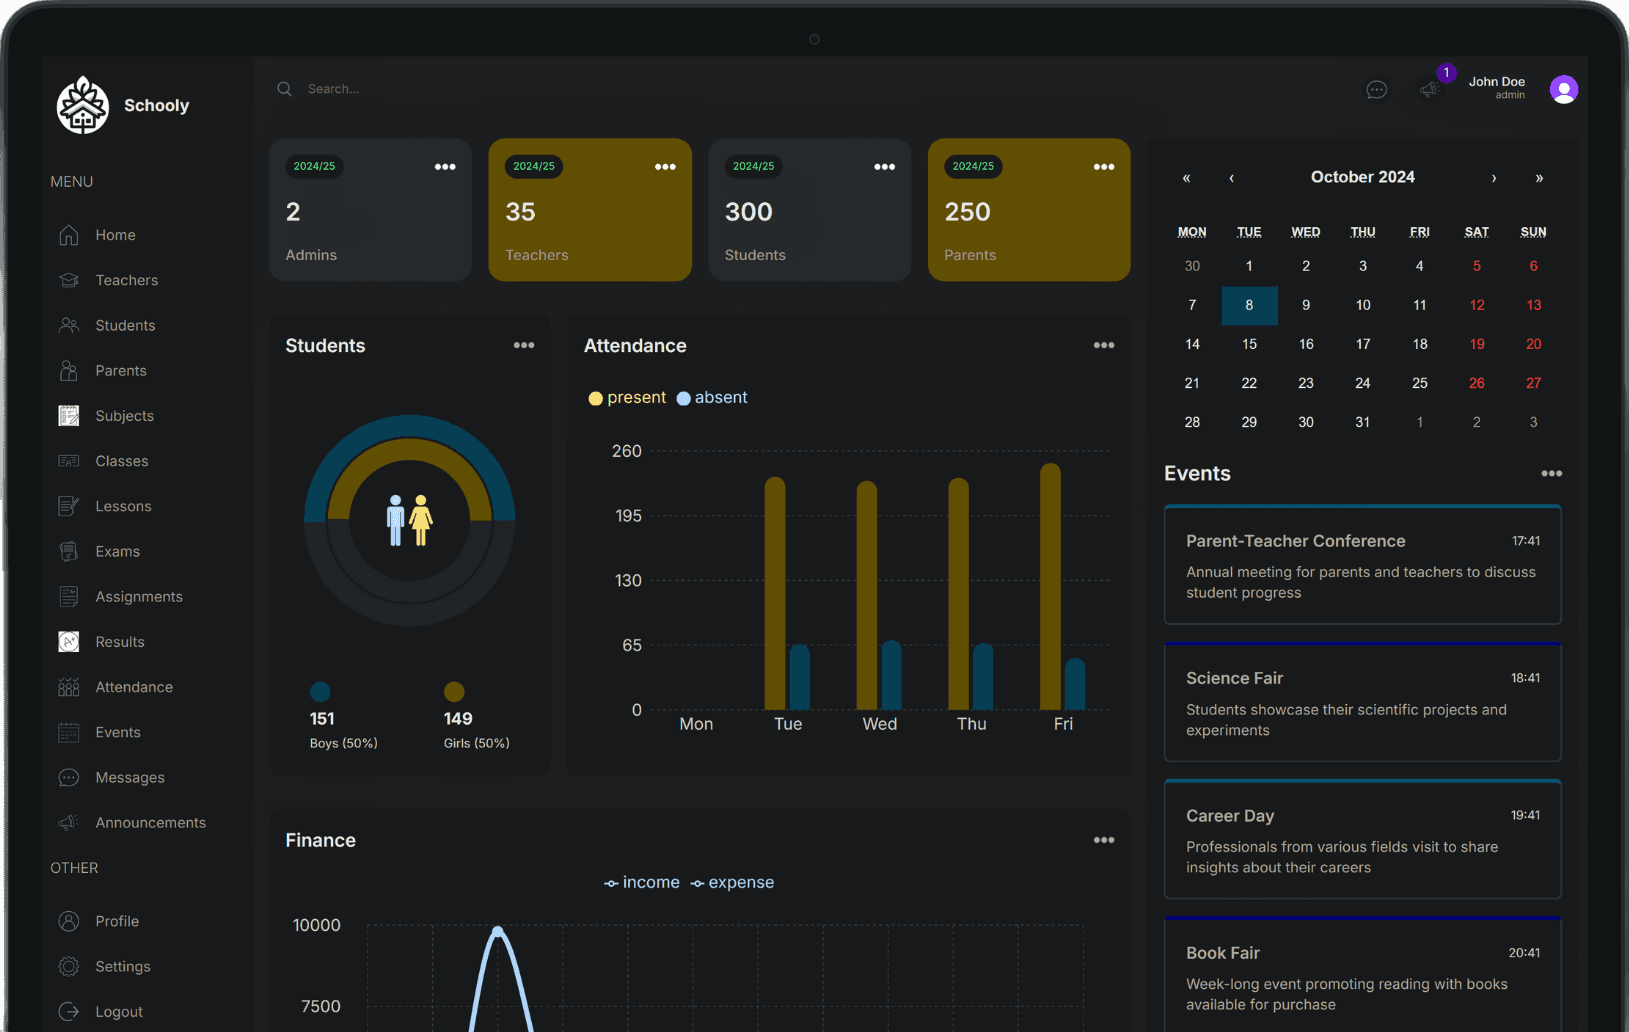Open Events panel options menu
Image resolution: width=1629 pixels, height=1032 pixels.
pos(1552,474)
